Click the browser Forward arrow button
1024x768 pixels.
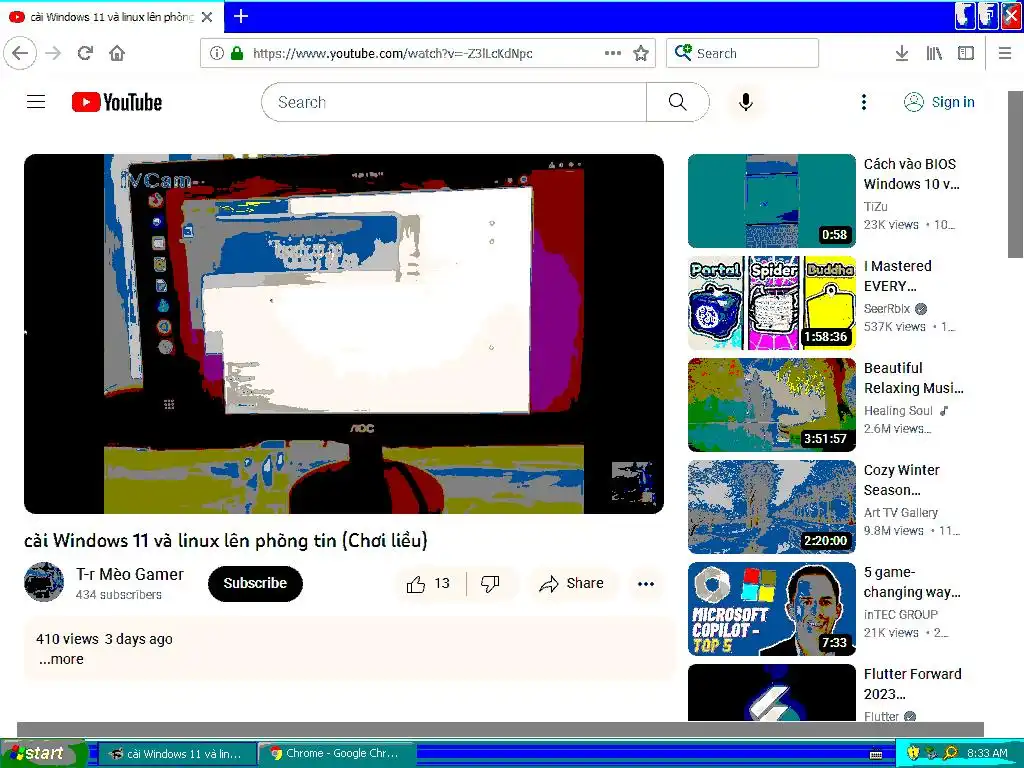(54, 53)
